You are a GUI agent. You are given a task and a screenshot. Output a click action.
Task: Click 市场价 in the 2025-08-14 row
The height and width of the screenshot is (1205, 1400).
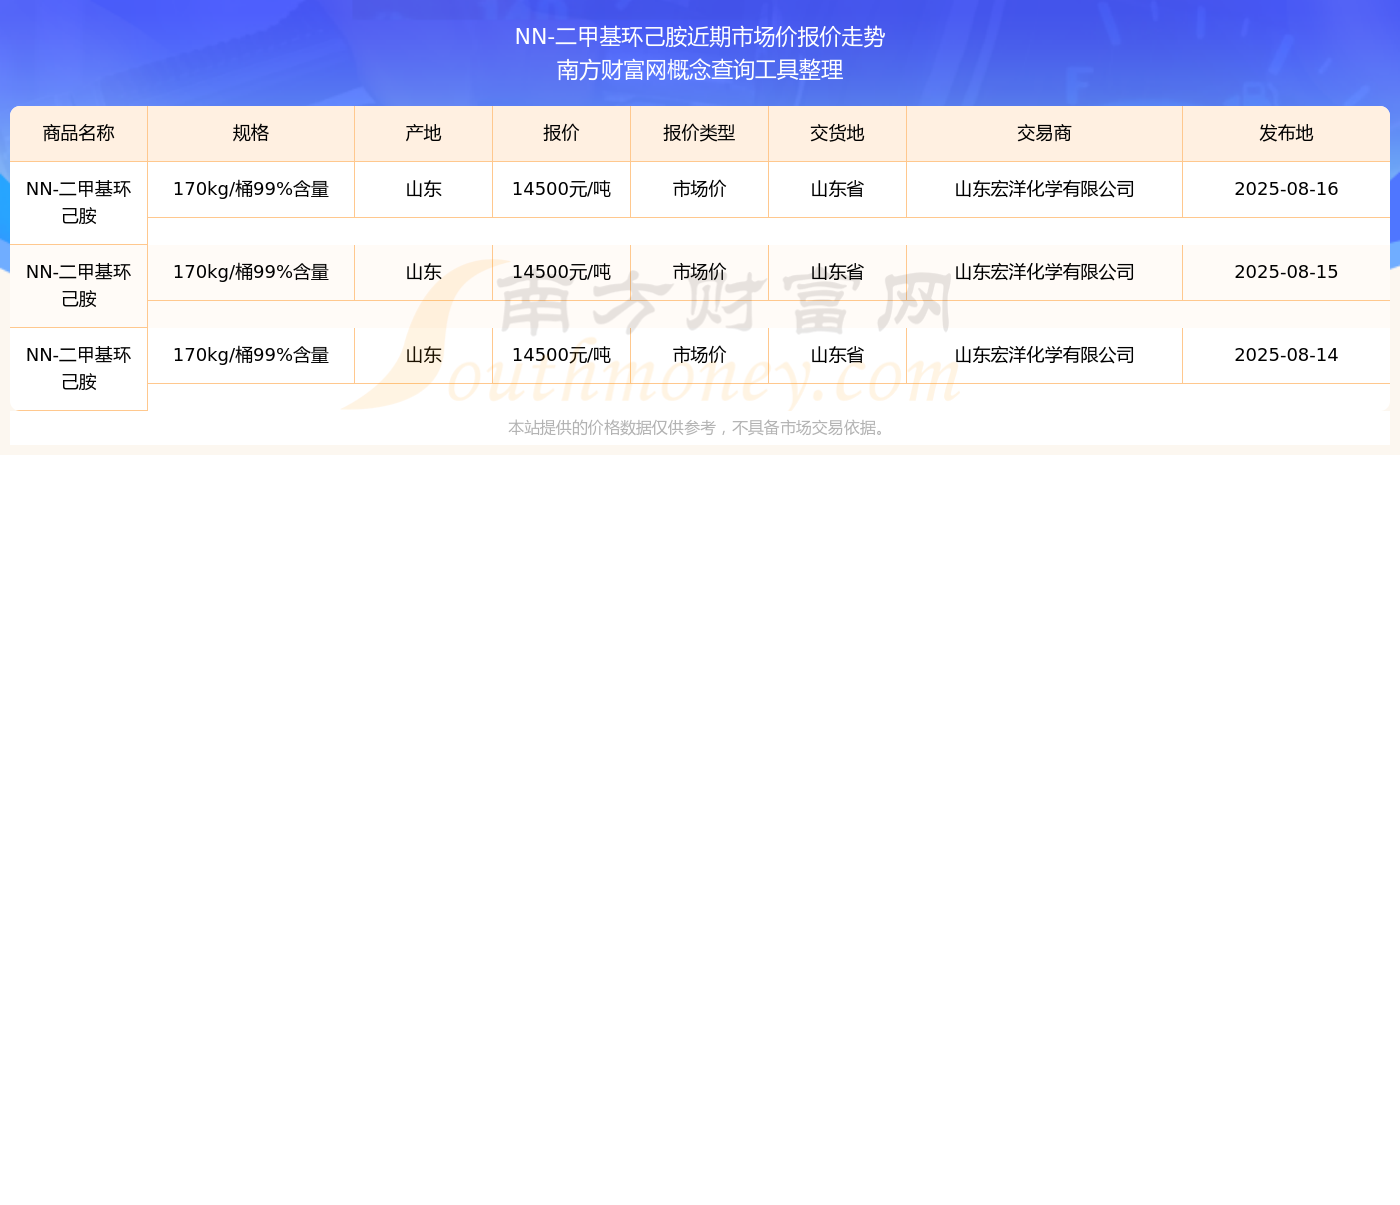point(700,355)
